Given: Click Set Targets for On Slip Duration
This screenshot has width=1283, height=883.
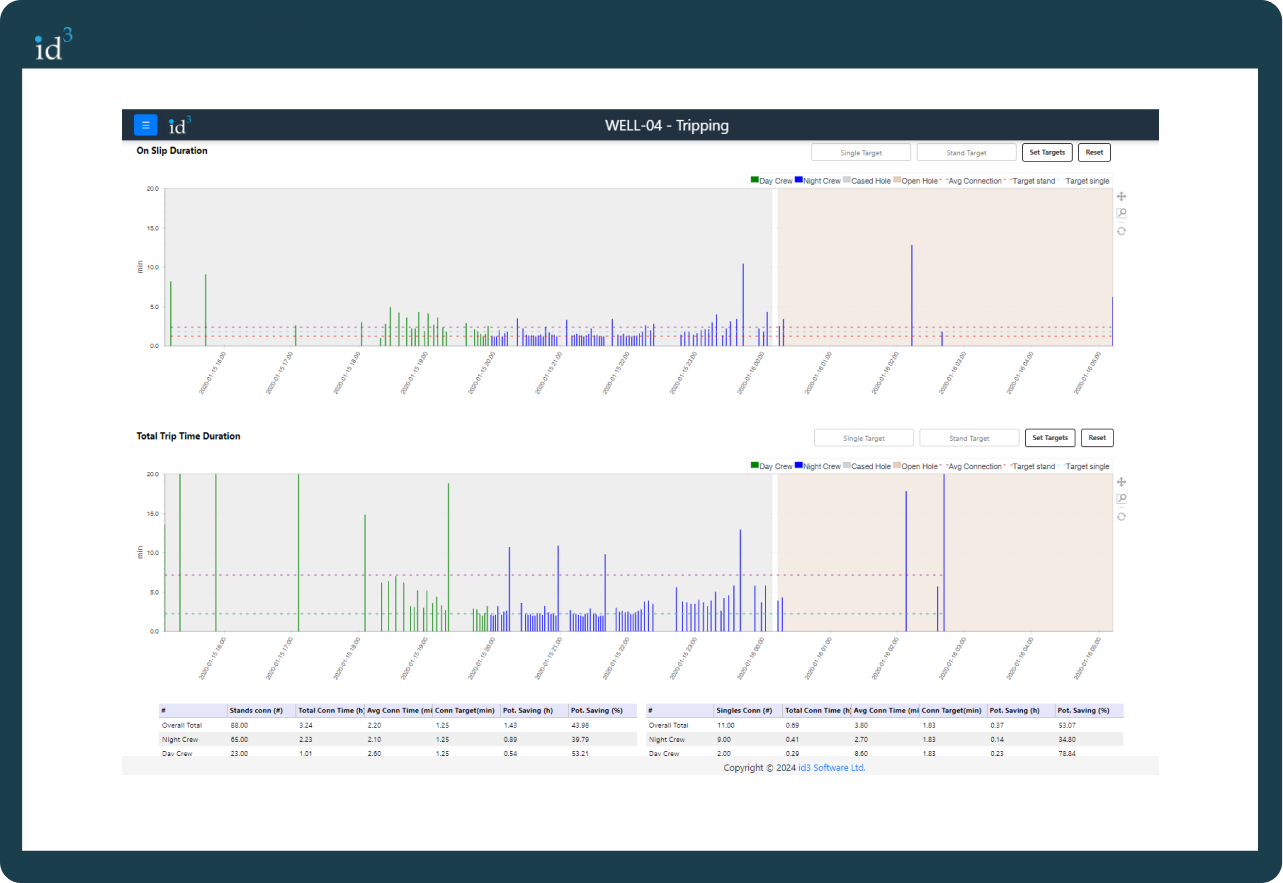Looking at the screenshot, I should click(1047, 152).
